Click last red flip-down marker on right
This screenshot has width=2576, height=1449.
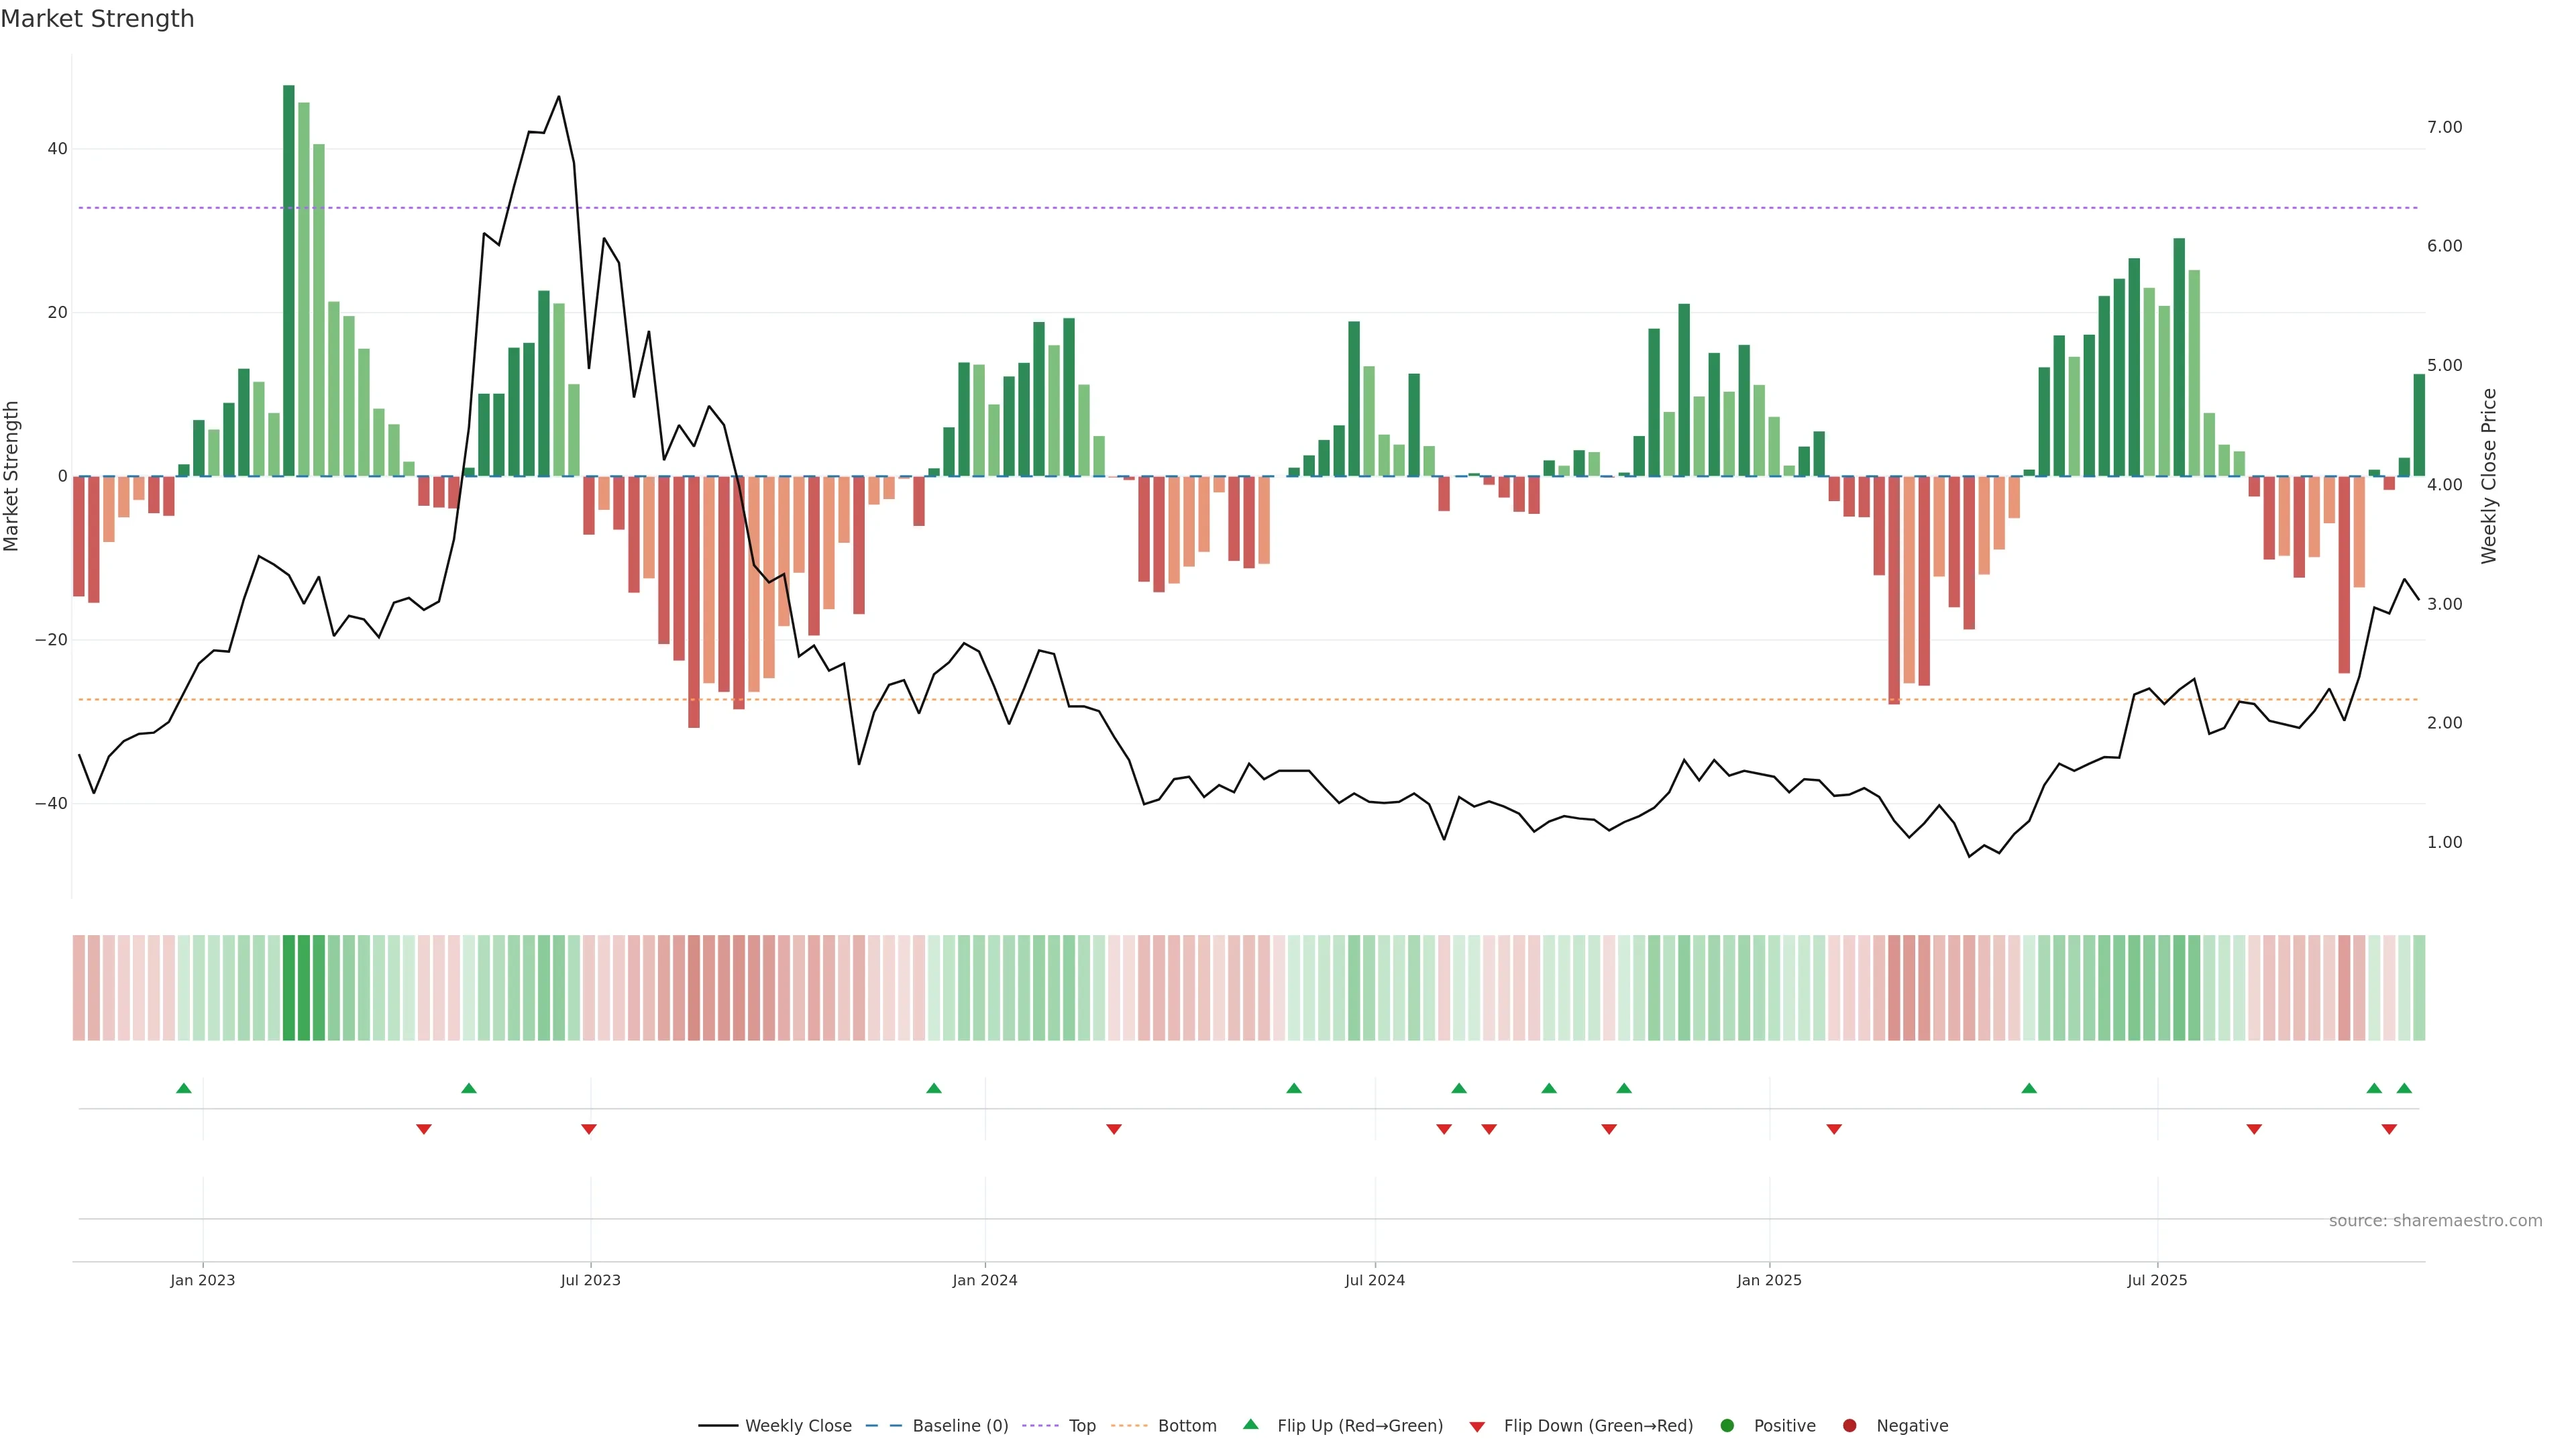click(x=2389, y=1129)
